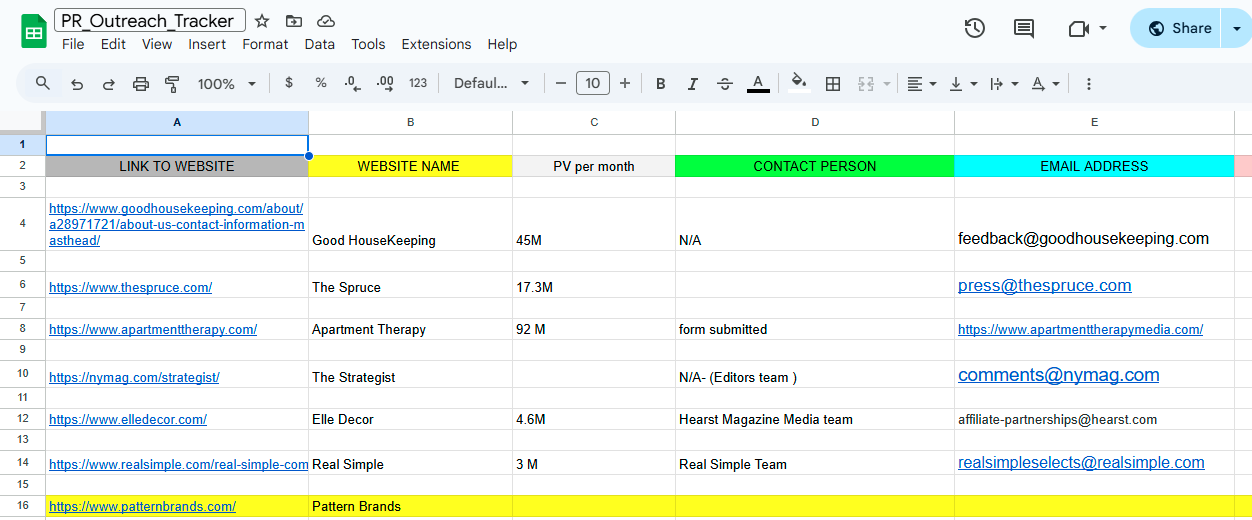Click the press@thespruce.com email link

click(1045, 285)
